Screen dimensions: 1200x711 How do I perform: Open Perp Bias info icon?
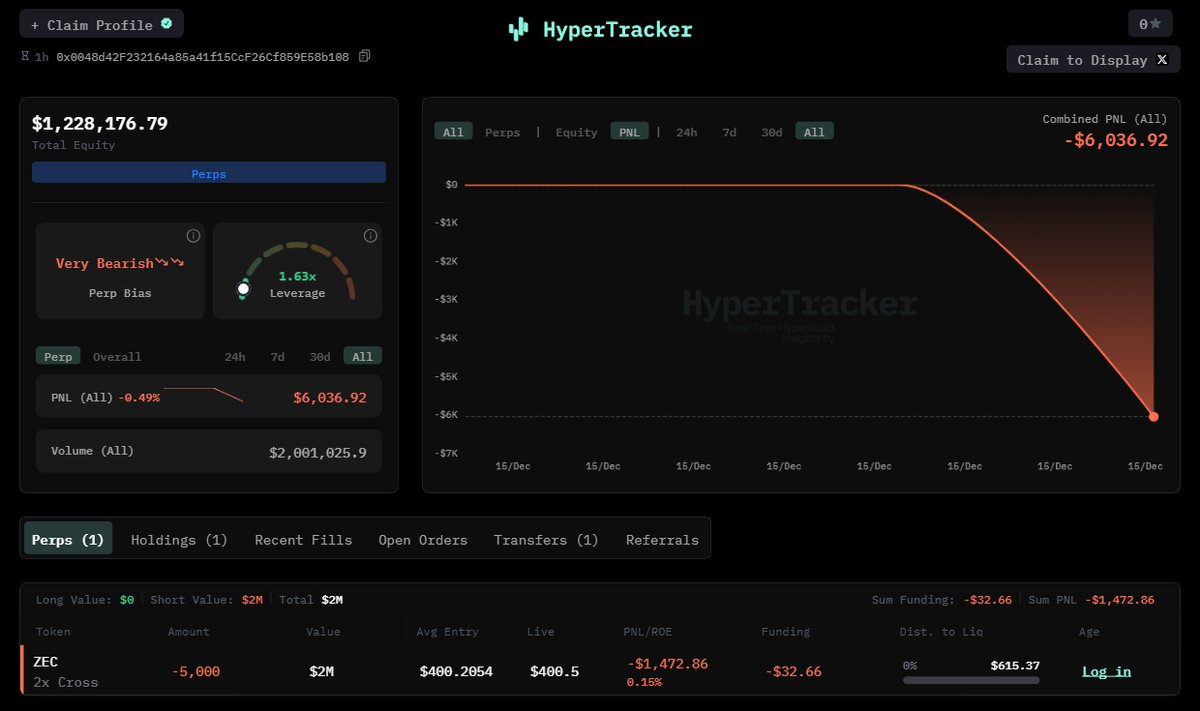tap(193, 236)
